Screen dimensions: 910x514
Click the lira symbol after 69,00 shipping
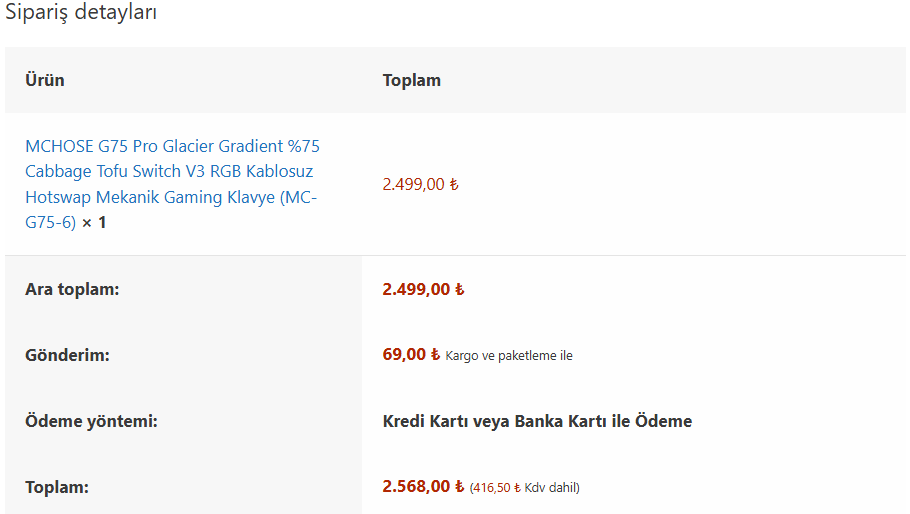coord(435,354)
